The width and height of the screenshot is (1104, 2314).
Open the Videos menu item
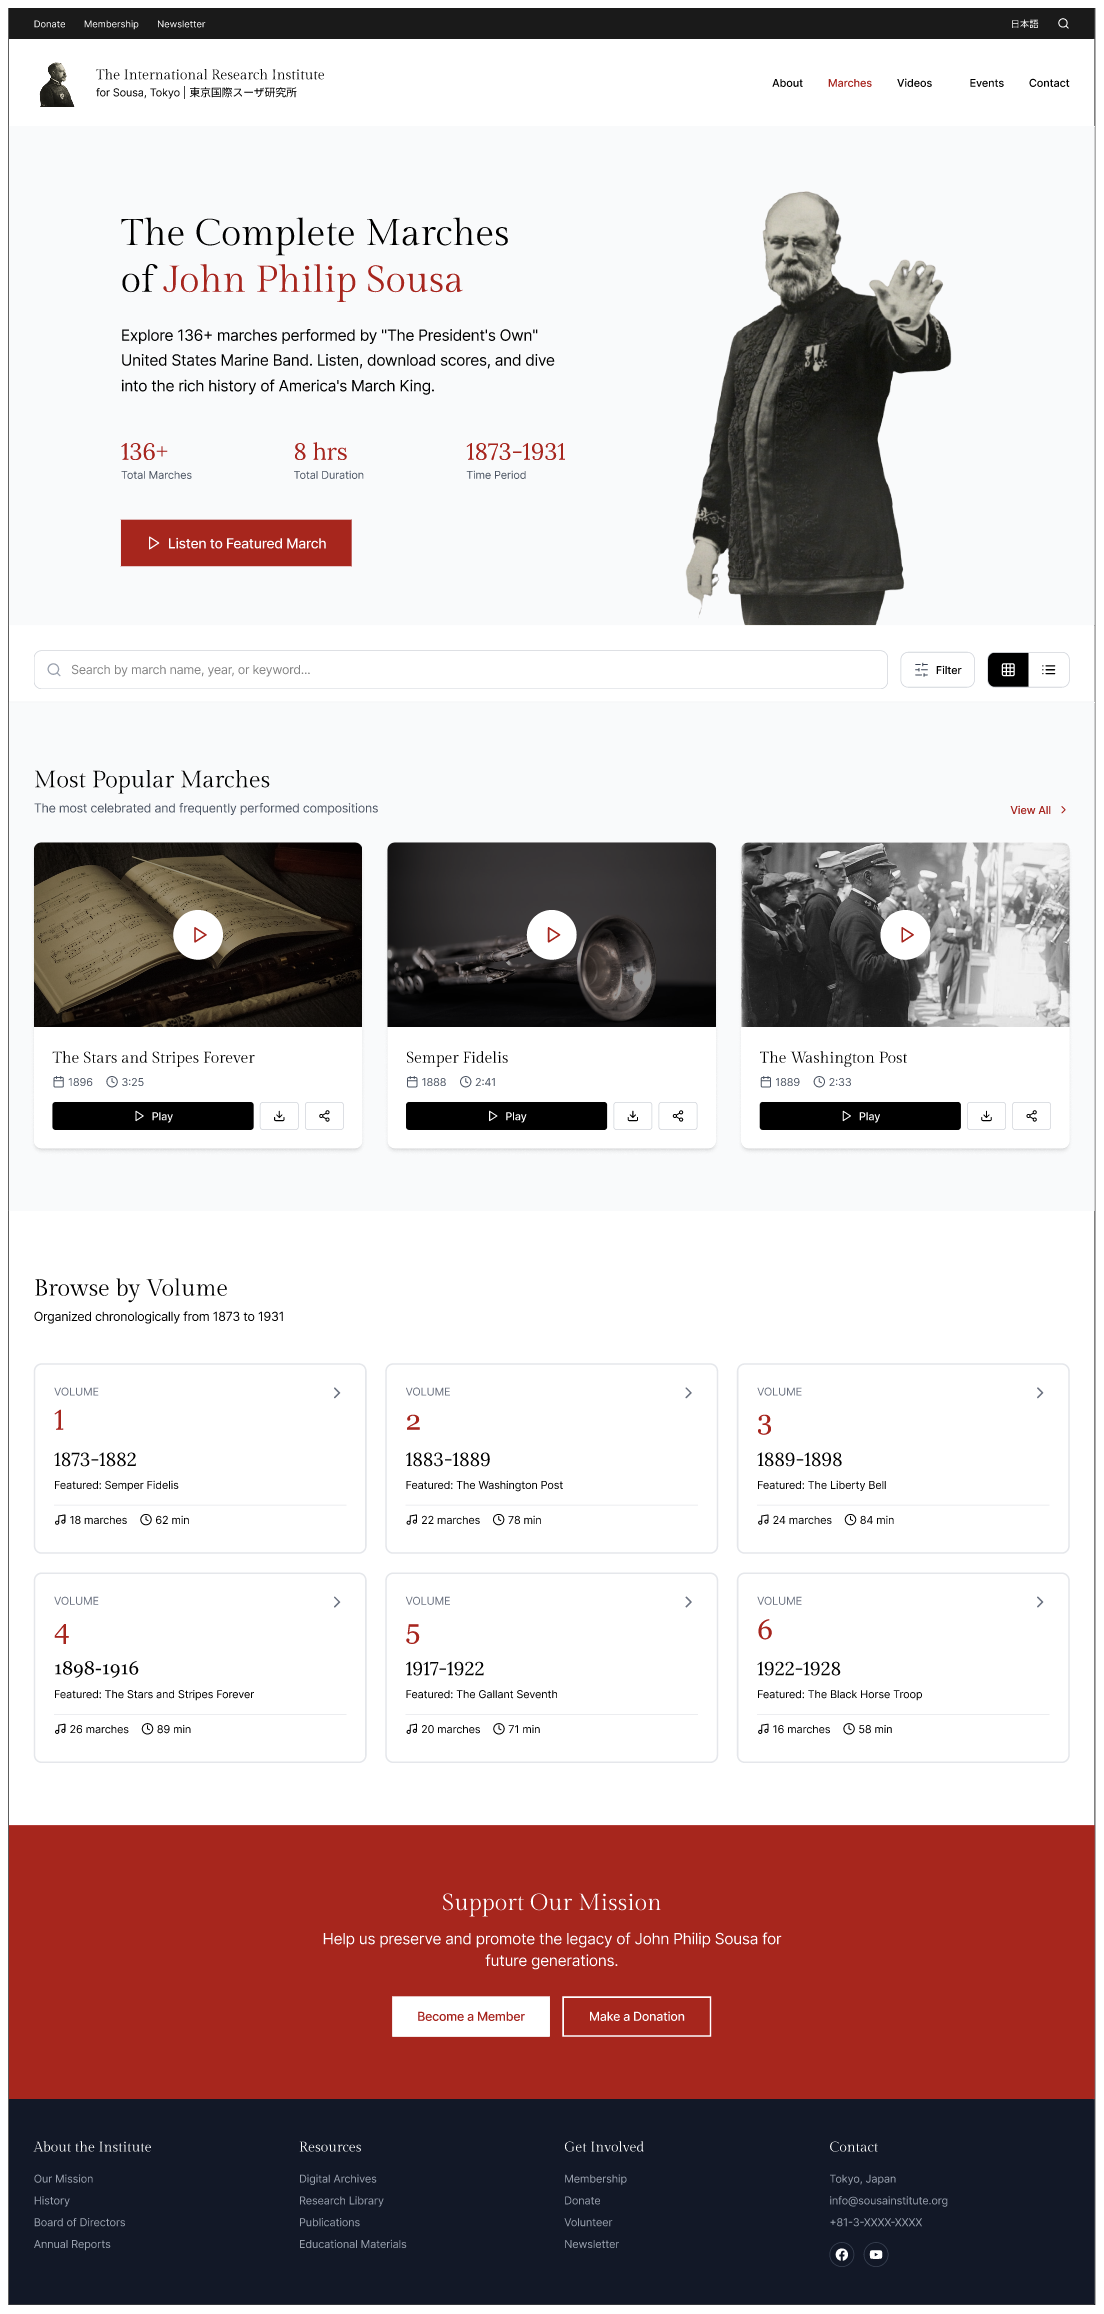914,83
